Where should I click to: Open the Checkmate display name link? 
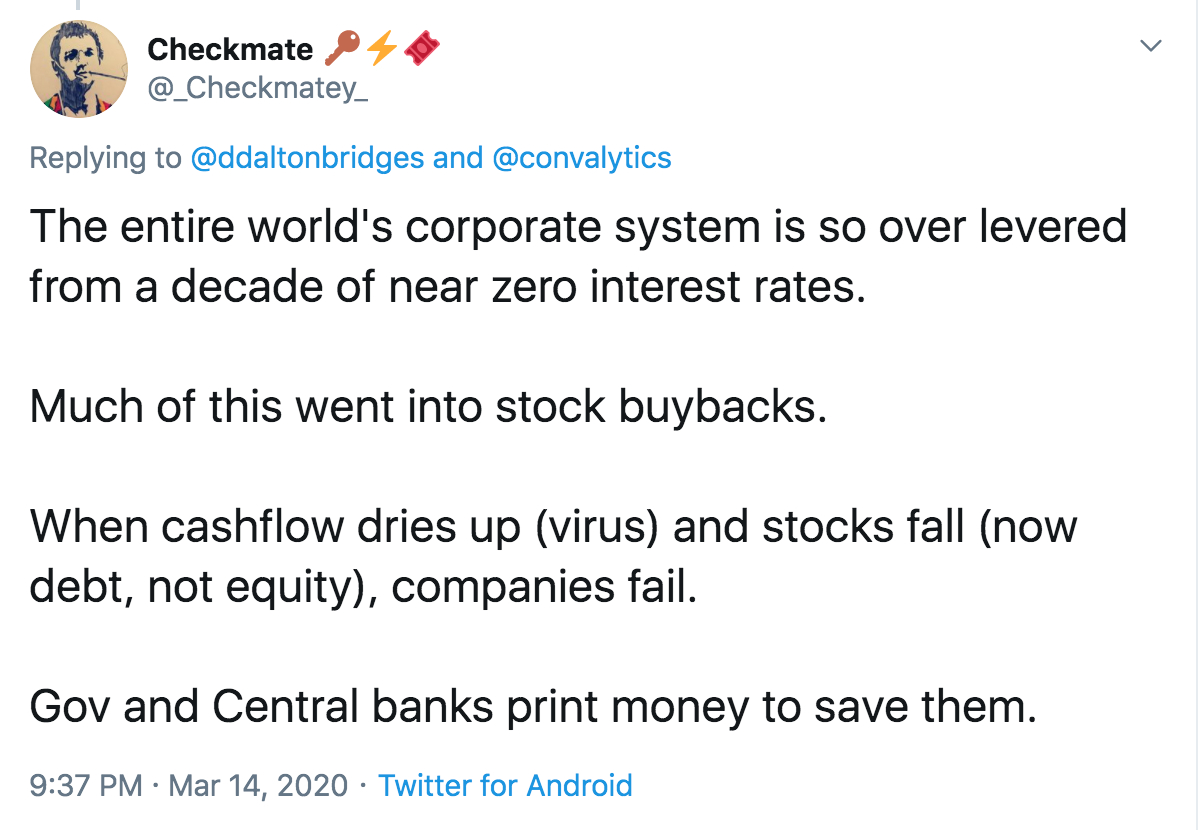(230, 49)
